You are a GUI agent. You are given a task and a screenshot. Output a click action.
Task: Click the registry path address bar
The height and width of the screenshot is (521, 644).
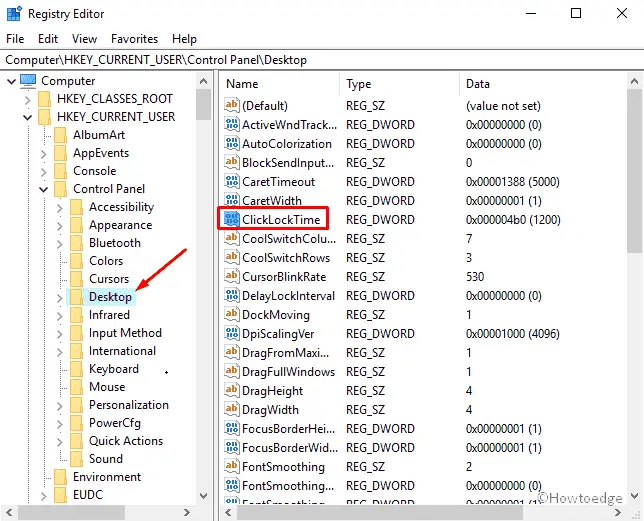[320, 60]
